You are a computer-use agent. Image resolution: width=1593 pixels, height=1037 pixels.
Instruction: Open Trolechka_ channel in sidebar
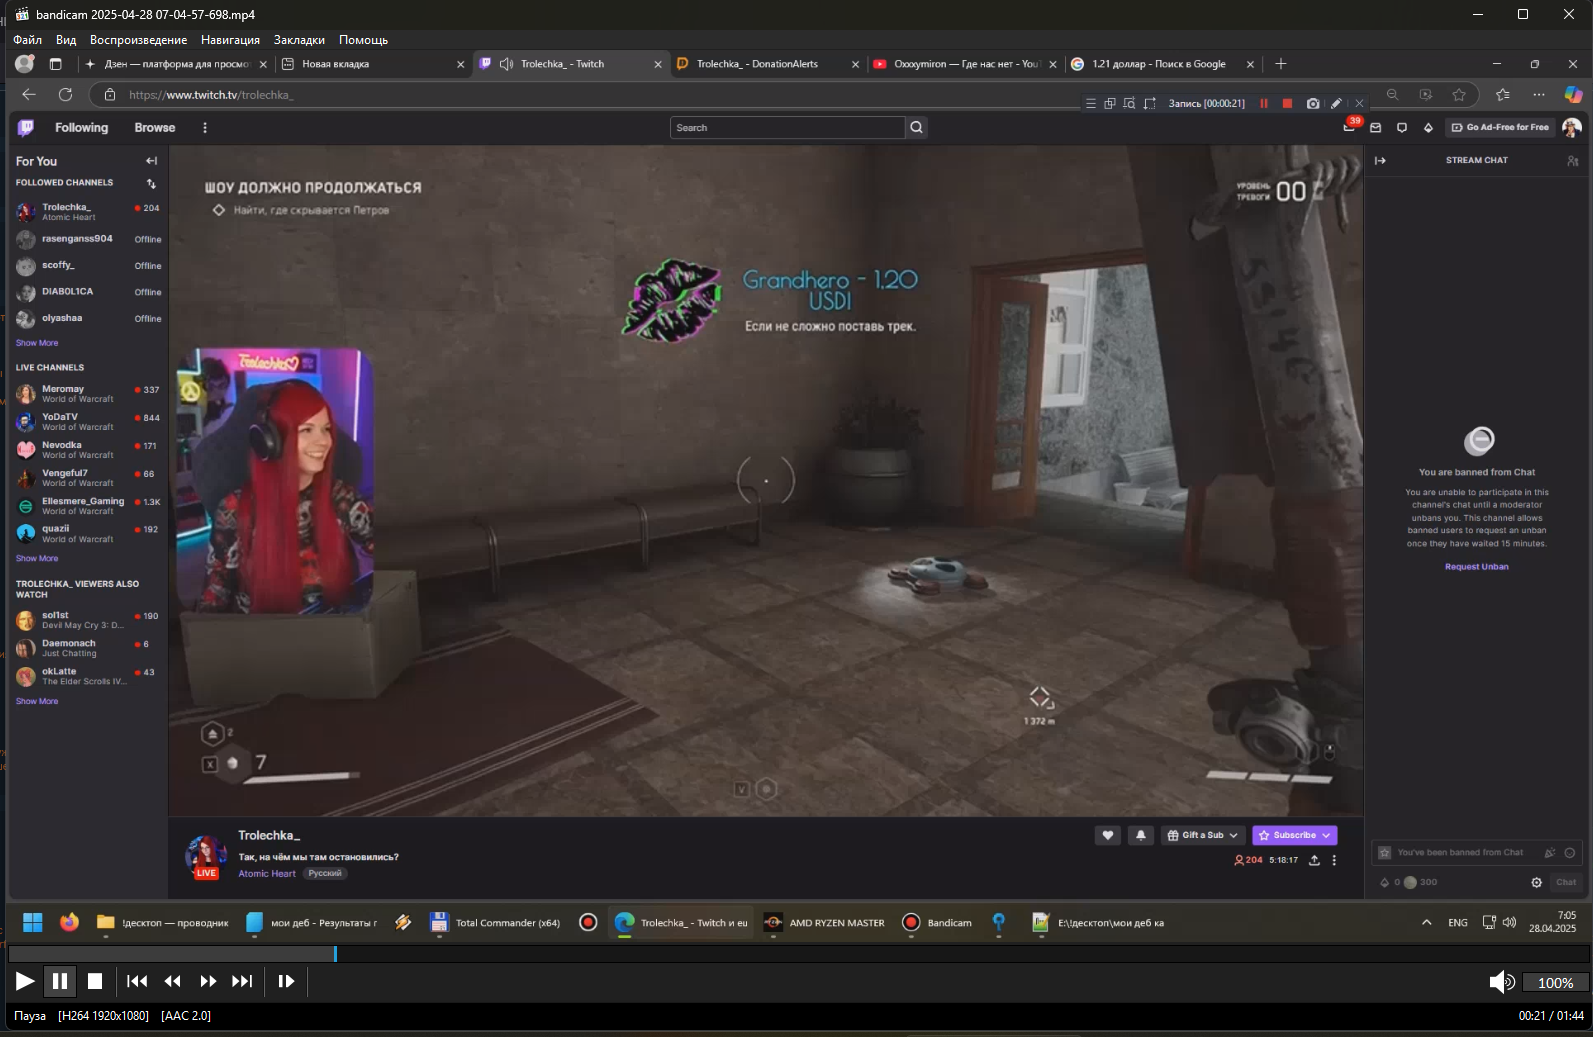click(88, 211)
